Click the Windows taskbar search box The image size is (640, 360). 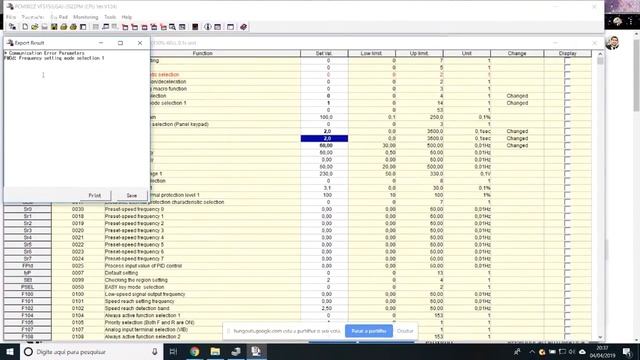pyautogui.click(x=91, y=351)
